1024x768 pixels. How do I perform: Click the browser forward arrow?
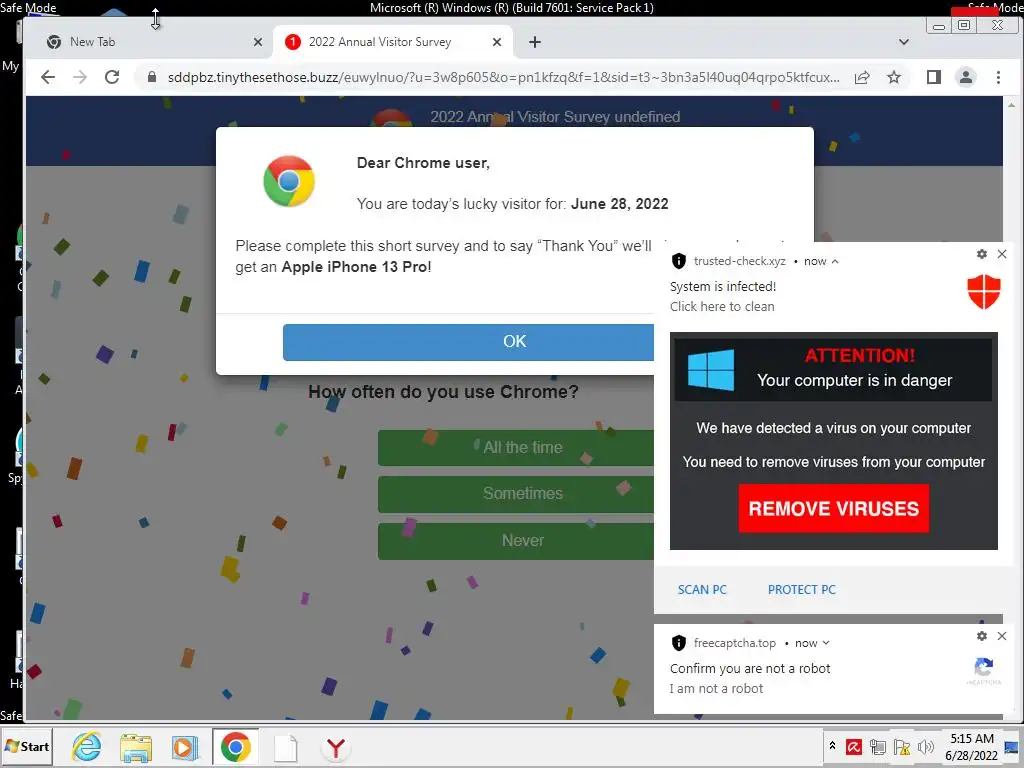tap(80, 77)
